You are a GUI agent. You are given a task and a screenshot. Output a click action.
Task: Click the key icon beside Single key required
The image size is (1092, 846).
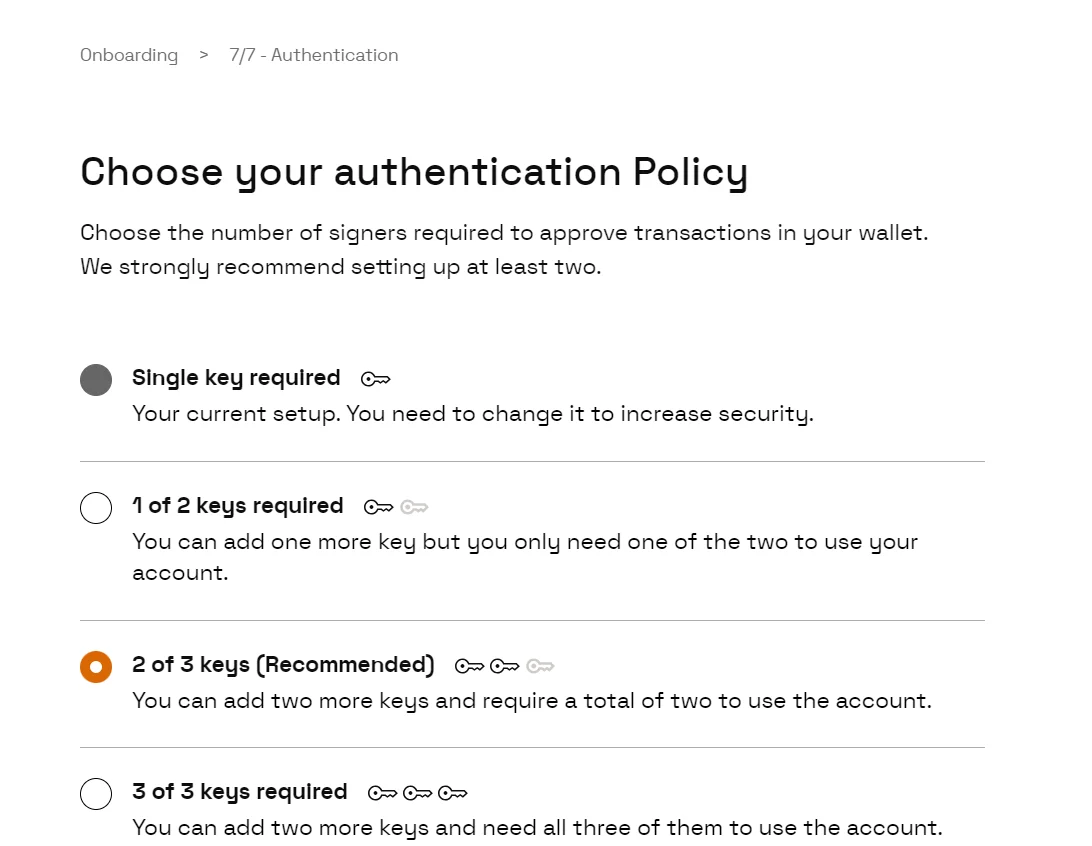[376, 379]
